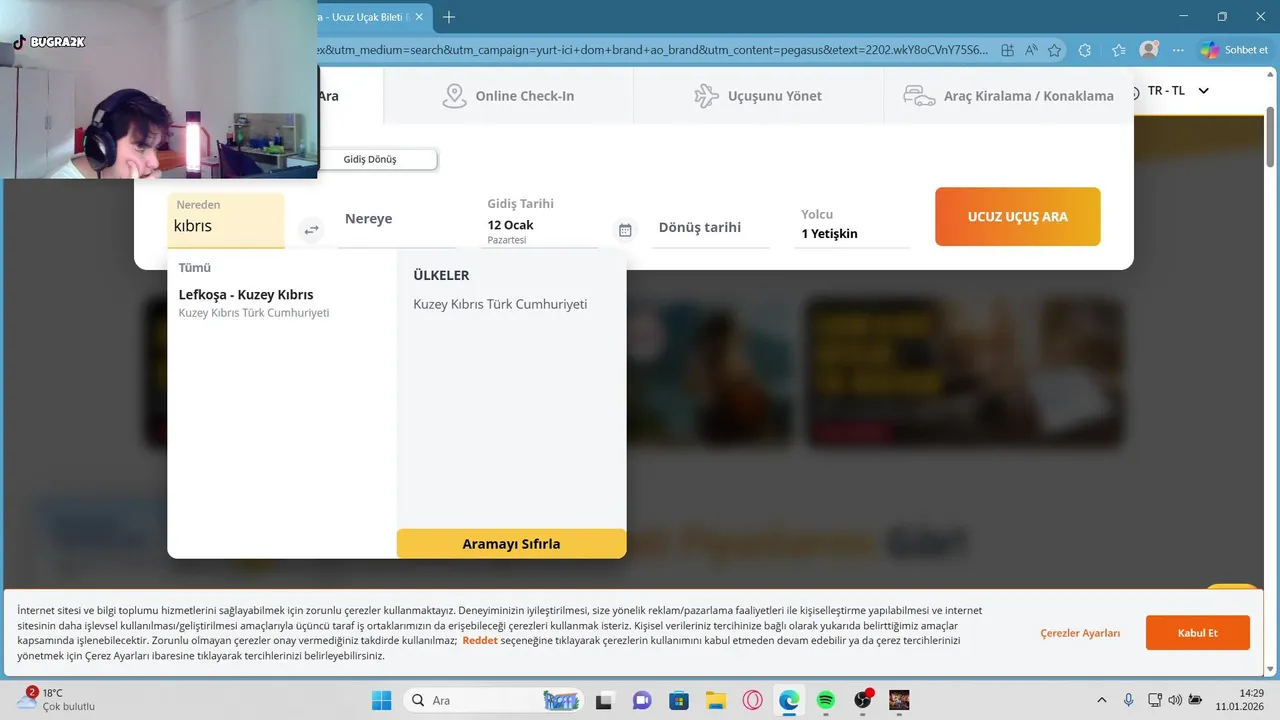The image size is (1280, 720).
Task: Switch to Araç Kiralama / Konaklama tab
Action: click(x=1008, y=96)
